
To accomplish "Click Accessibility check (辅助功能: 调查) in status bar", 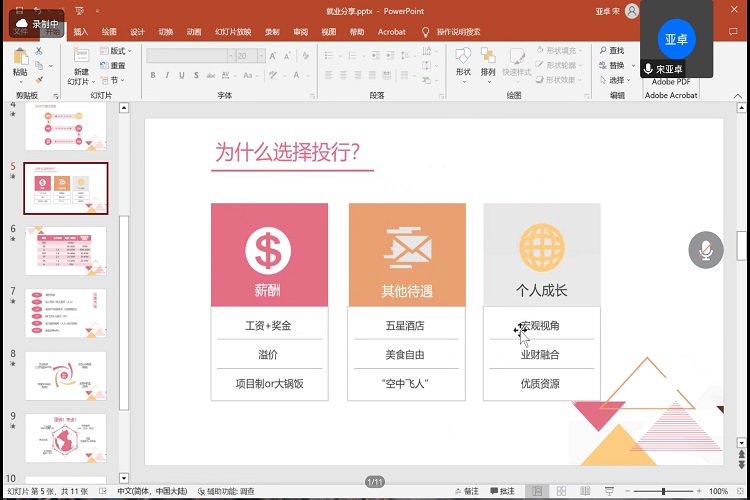I will pyautogui.click(x=226, y=491).
